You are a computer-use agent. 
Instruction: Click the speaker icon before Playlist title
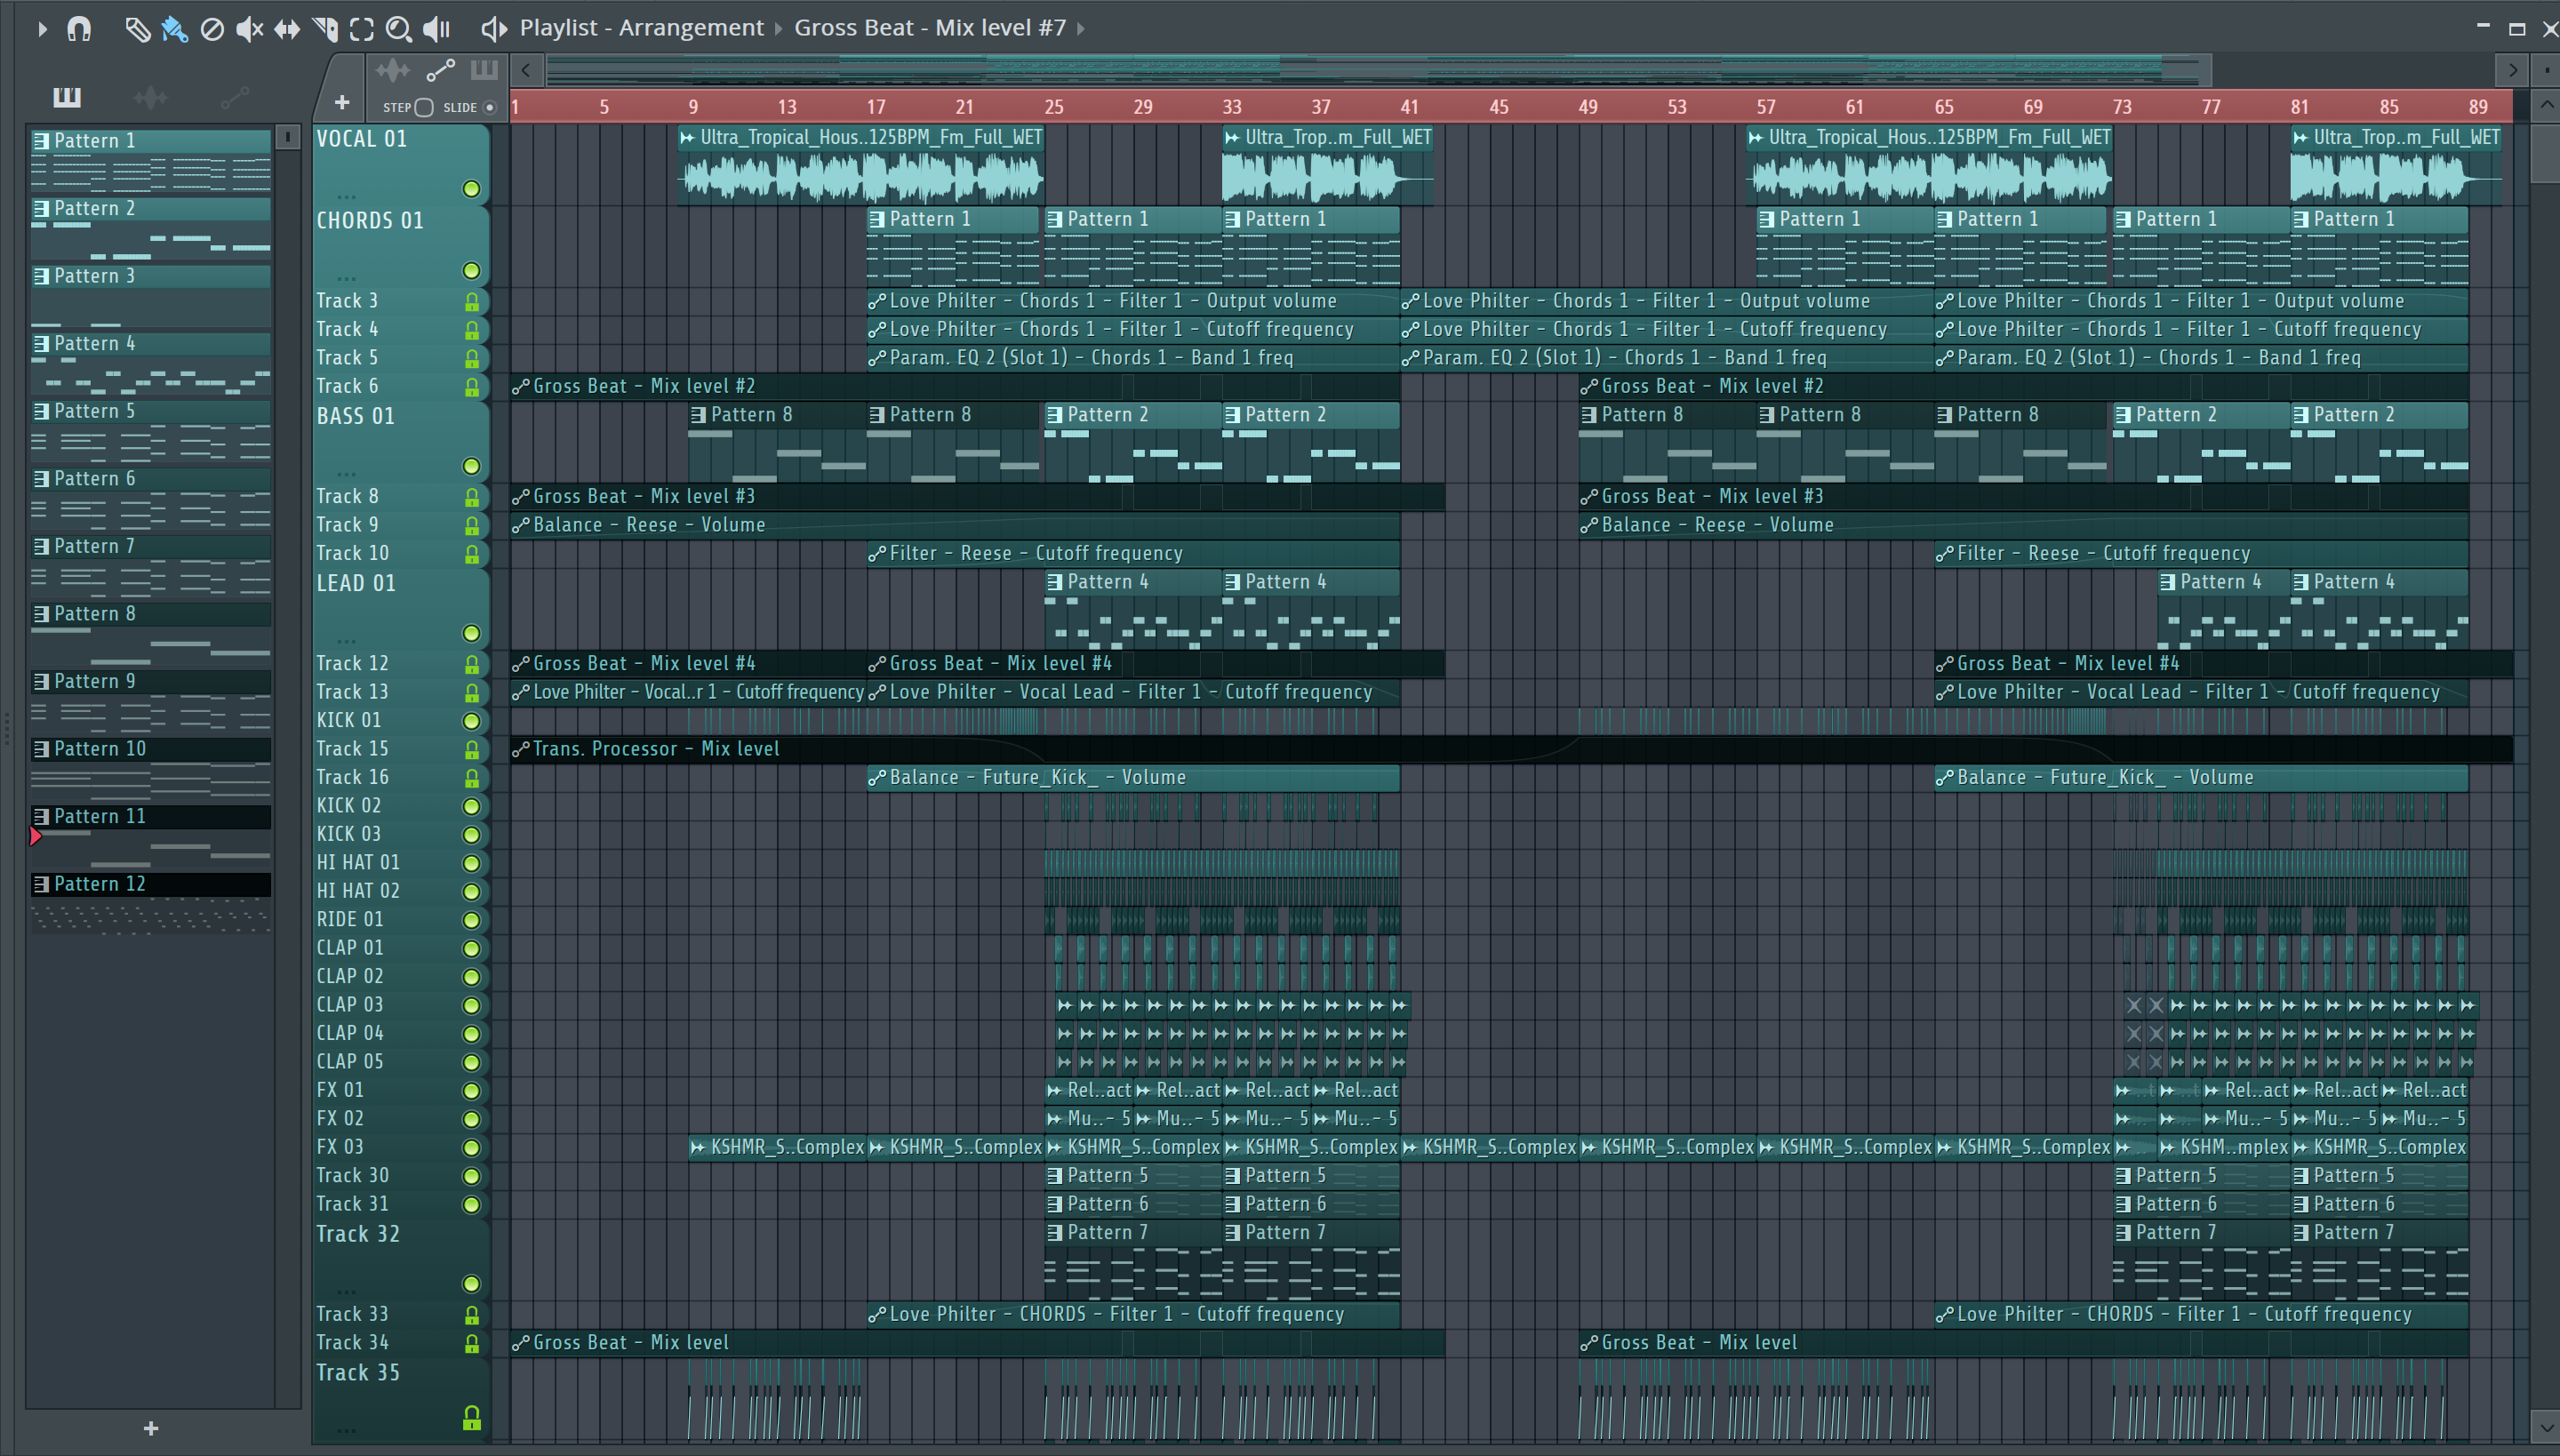pyautogui.click(x=494, y=29)
